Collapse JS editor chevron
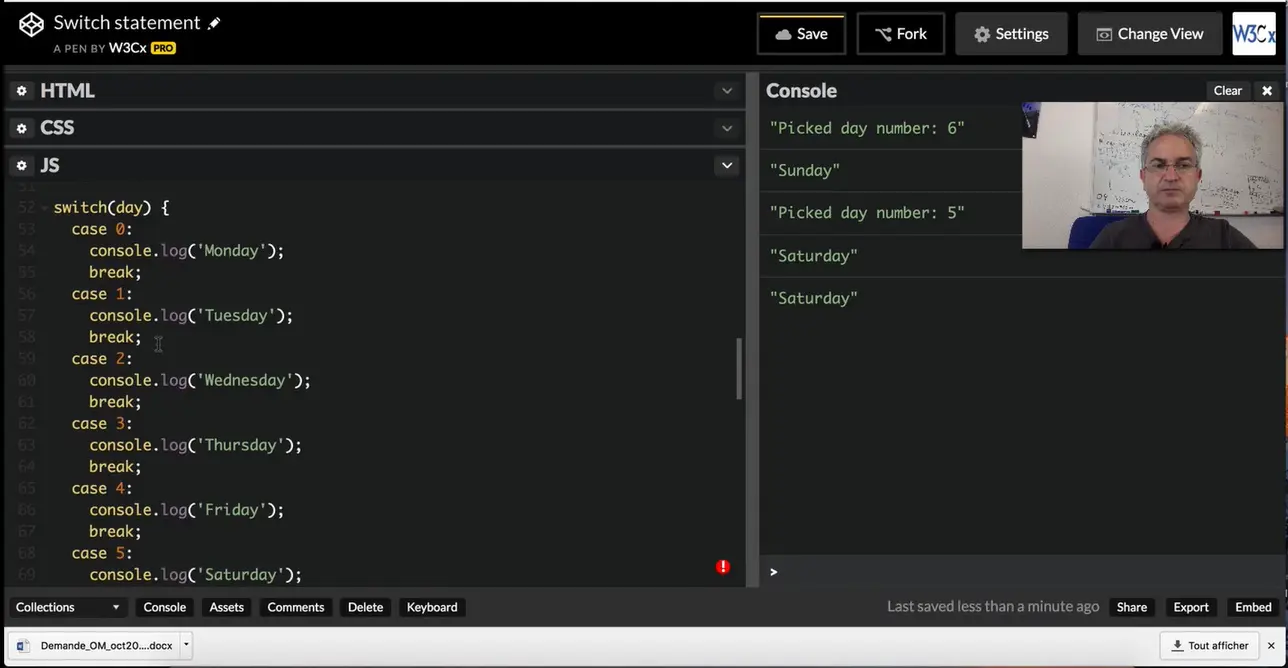This screenshot has height=668, width=1288. pyautogui.click(x=727, y=165)
